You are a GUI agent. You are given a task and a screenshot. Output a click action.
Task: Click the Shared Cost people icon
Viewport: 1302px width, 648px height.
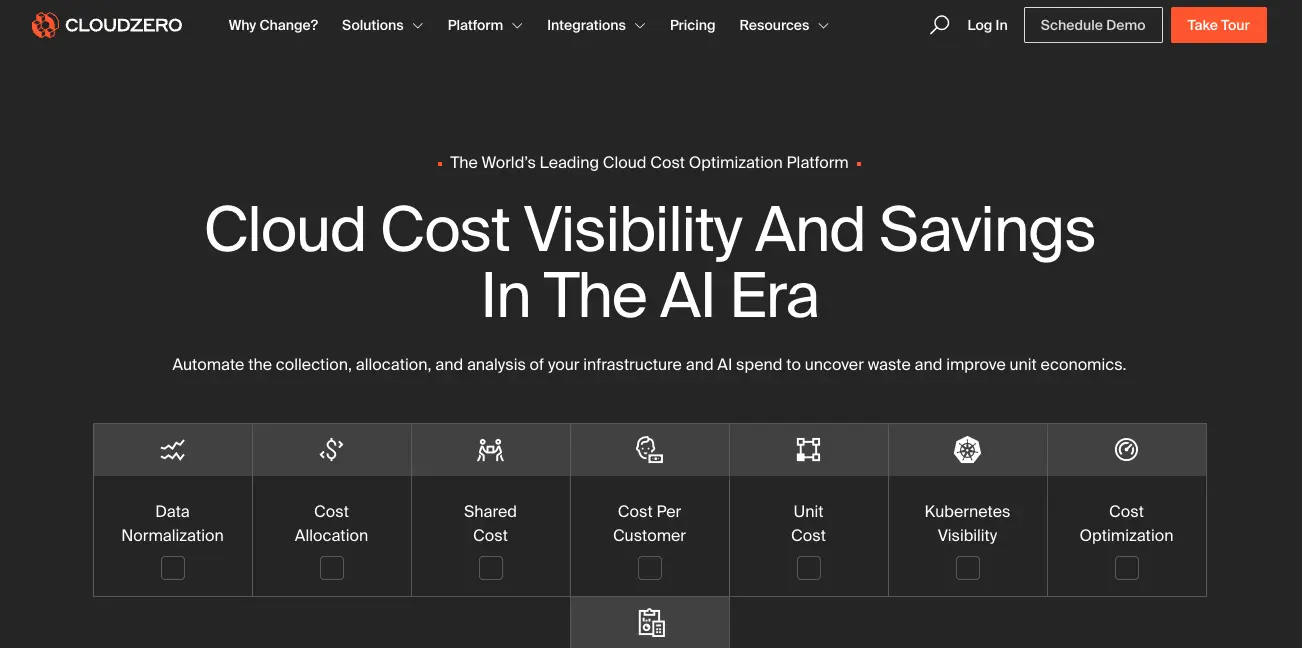click(x=491, y=450)
